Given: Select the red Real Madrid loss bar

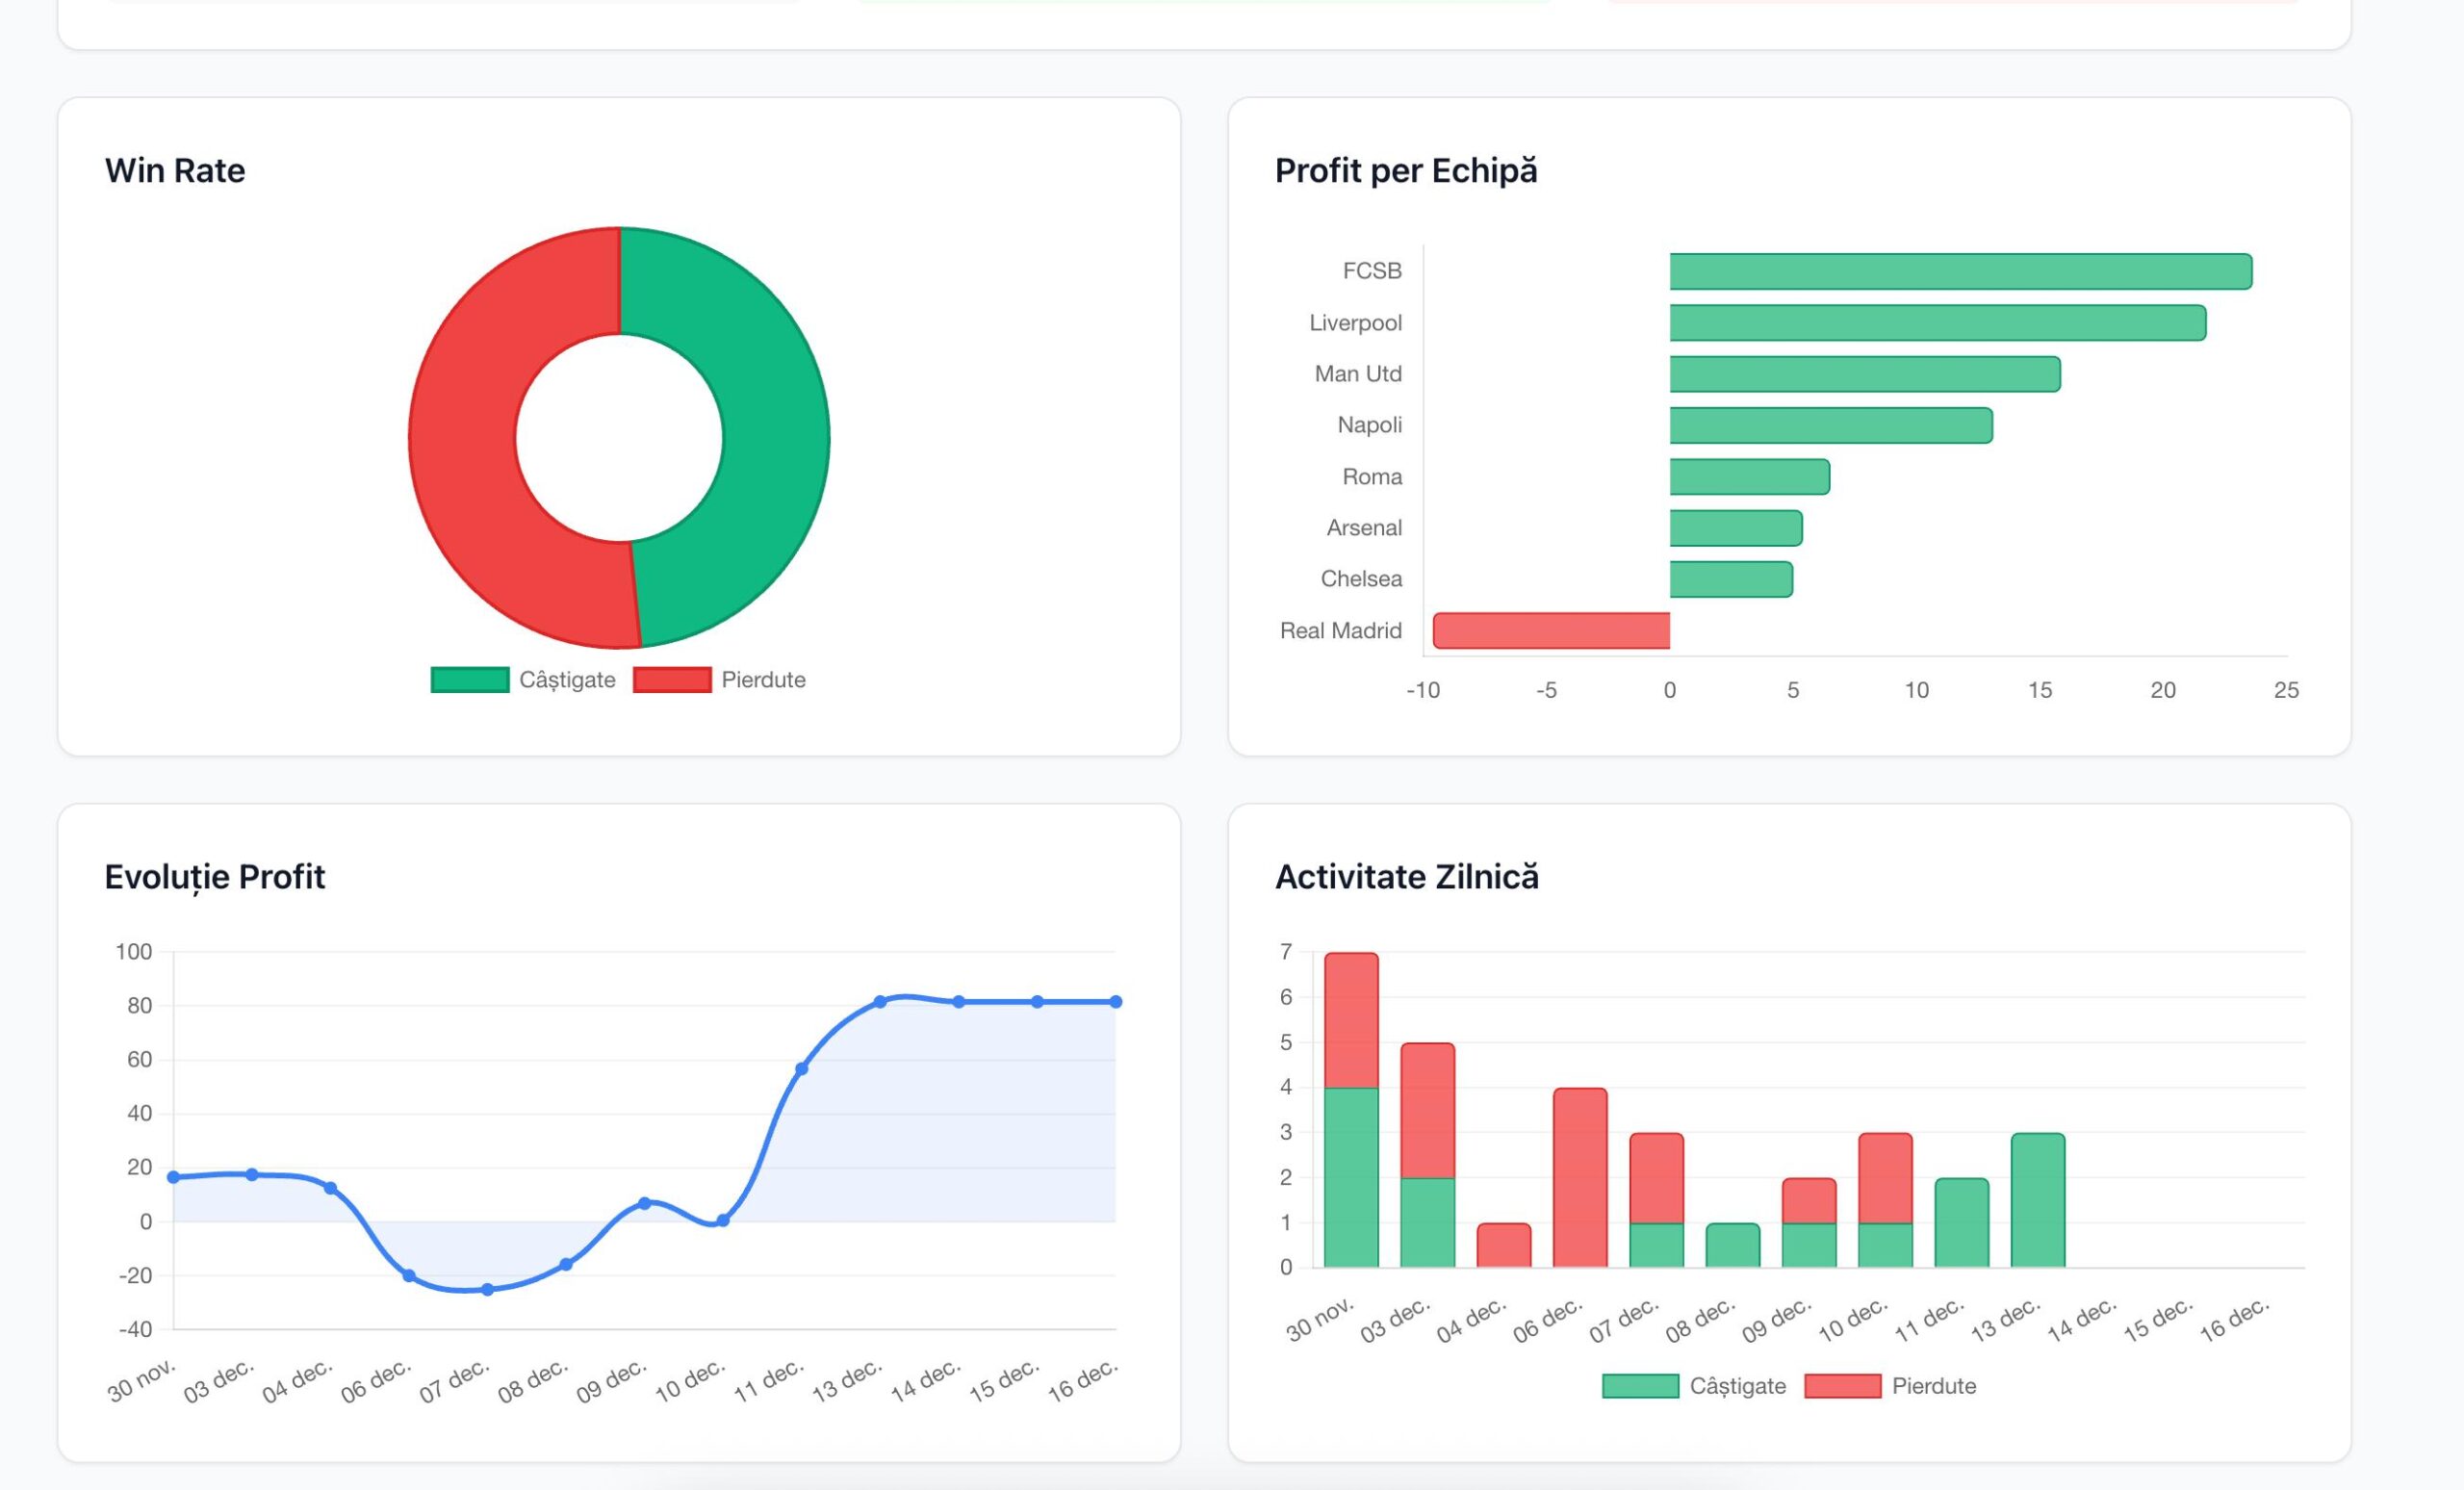Looking at the screenshot, I should [1551, 631].
